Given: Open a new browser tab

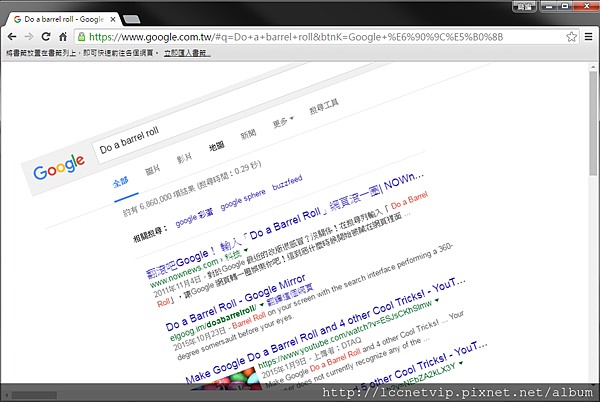Looking at the screenshot, I should [133, 19].
